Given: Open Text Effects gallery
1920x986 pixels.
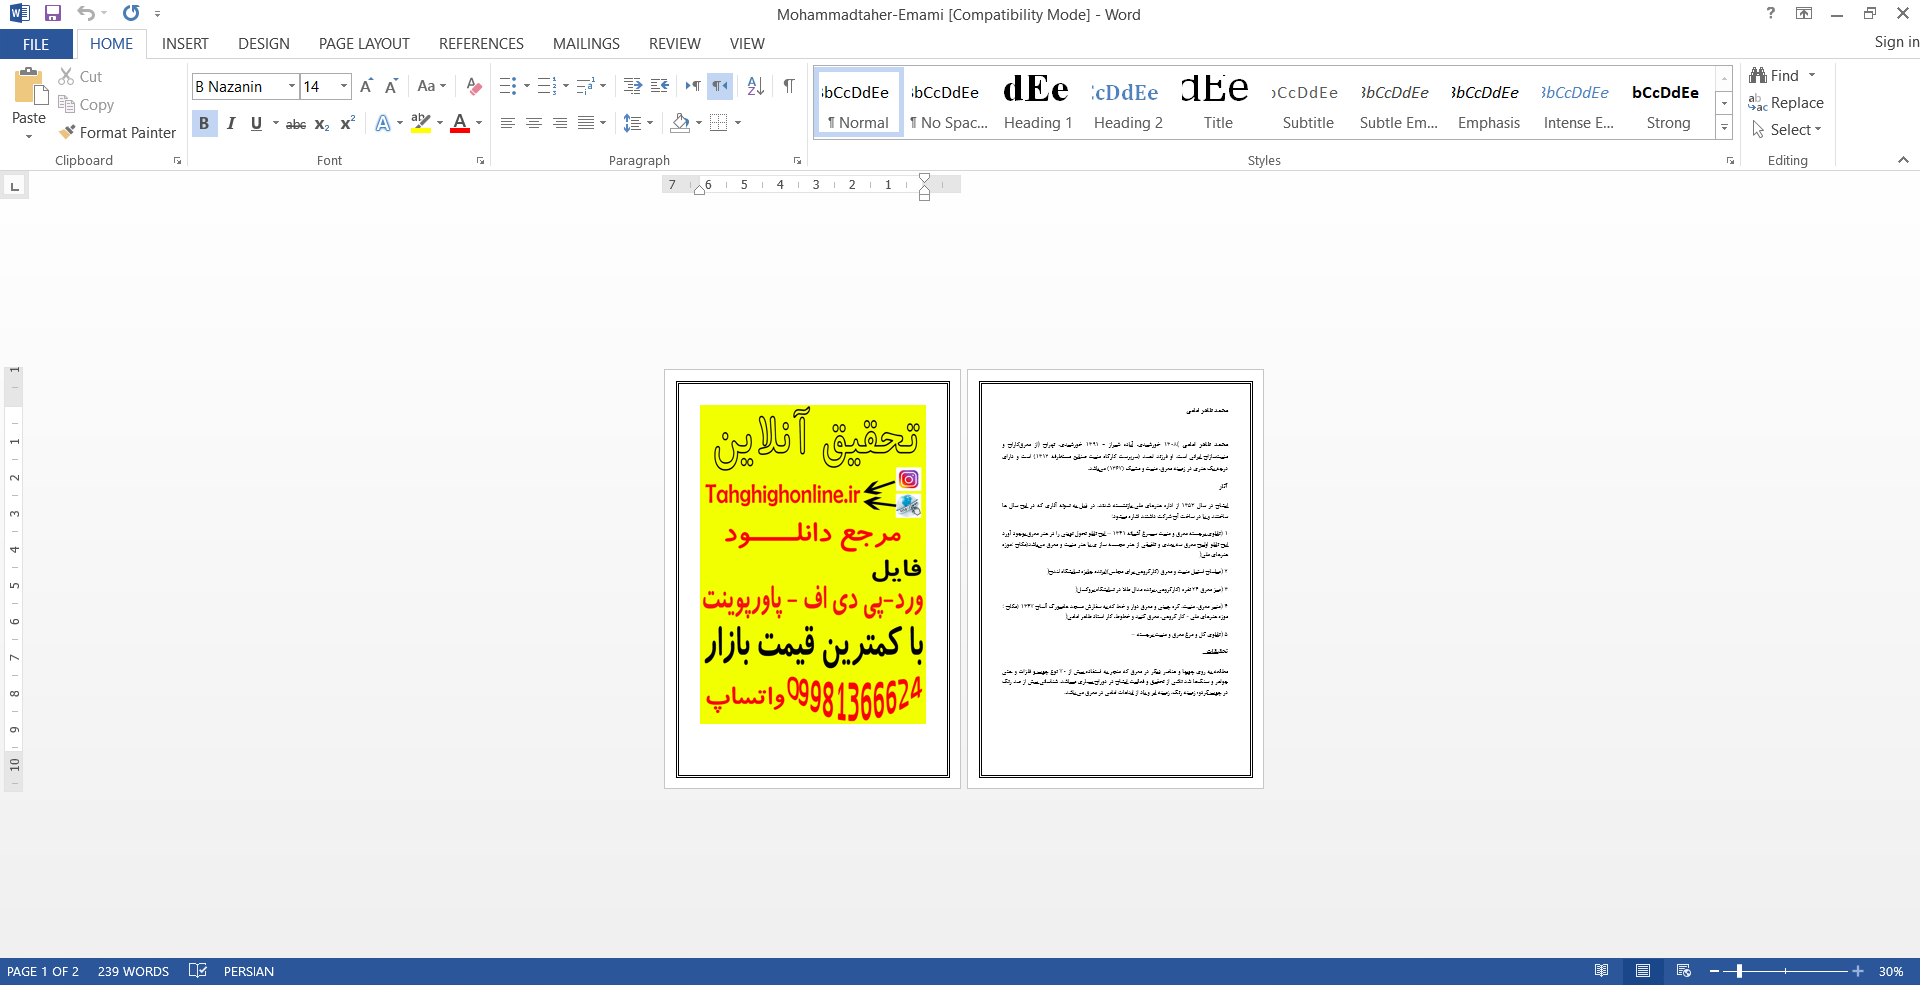Looking at the screenshot, I should (383, 123).
